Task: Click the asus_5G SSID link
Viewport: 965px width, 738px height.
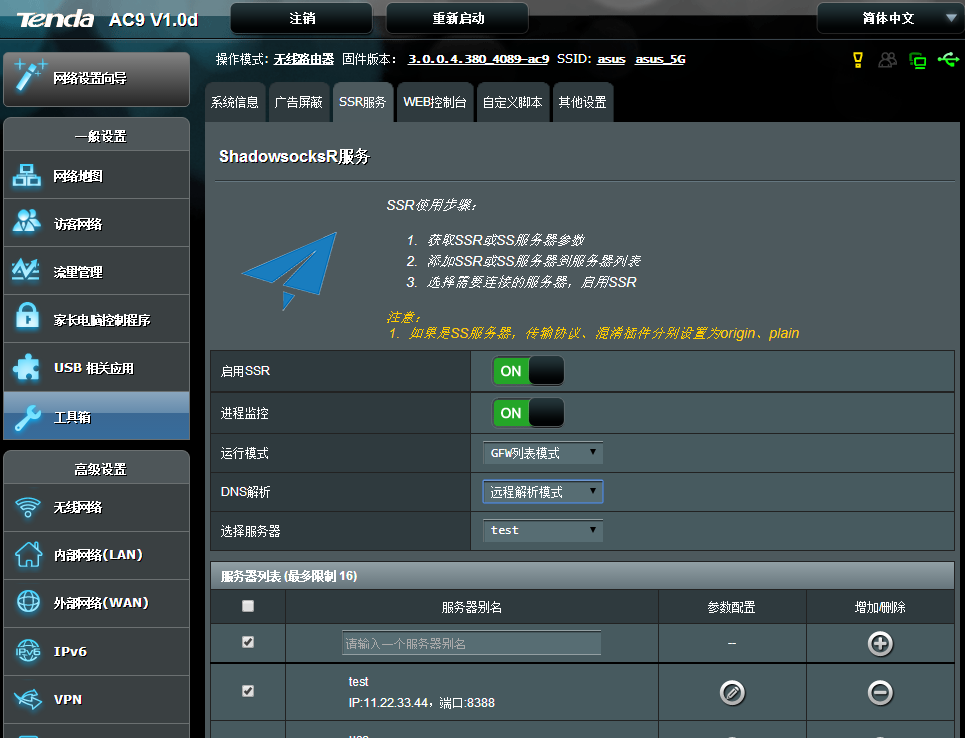Action: coord(660,59)
